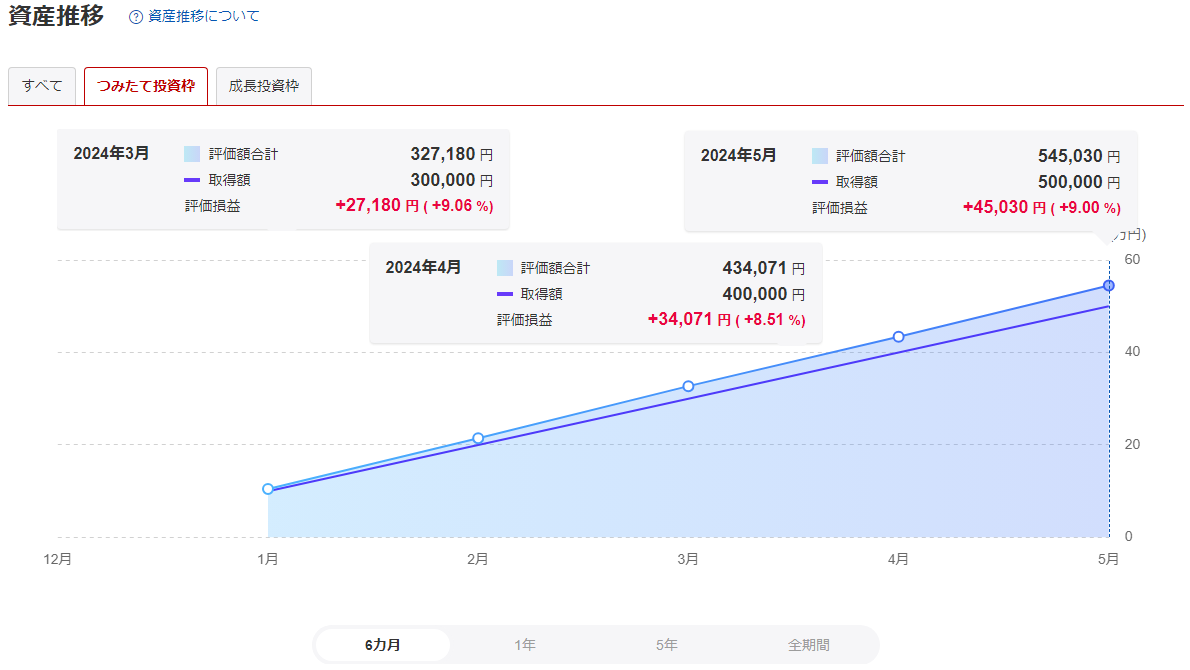Click 取得額 purple line icon in 2024年4月 tooltip
This screenshot has width=1190, height=670.
(504, 294)
